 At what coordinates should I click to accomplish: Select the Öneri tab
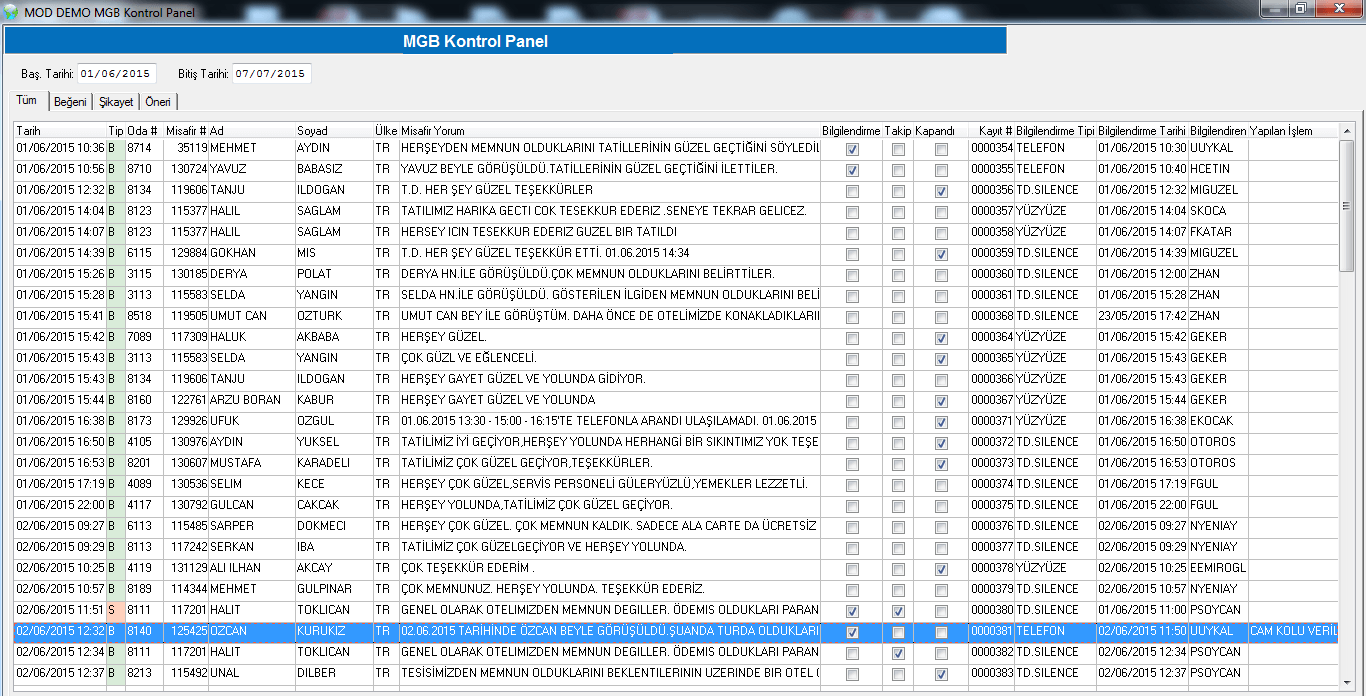tap(158, 102)
